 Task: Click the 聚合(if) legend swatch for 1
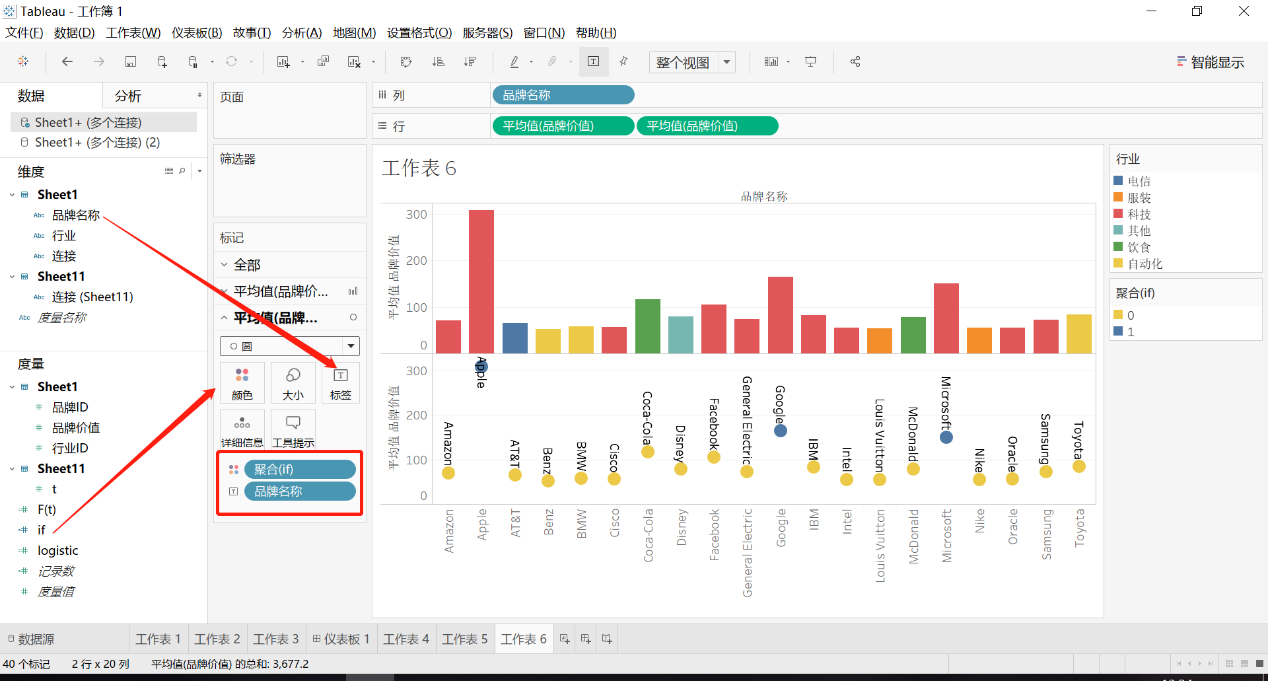coord(1119,331)
